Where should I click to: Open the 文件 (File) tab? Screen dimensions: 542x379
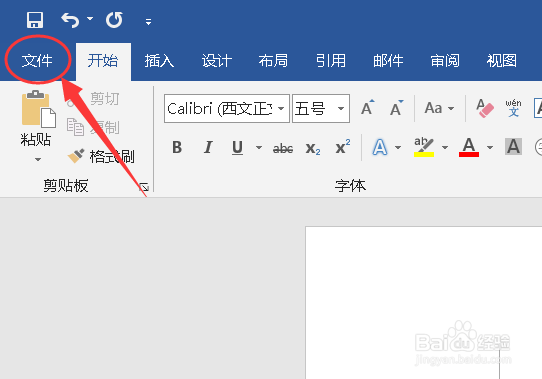coord(37,61)
